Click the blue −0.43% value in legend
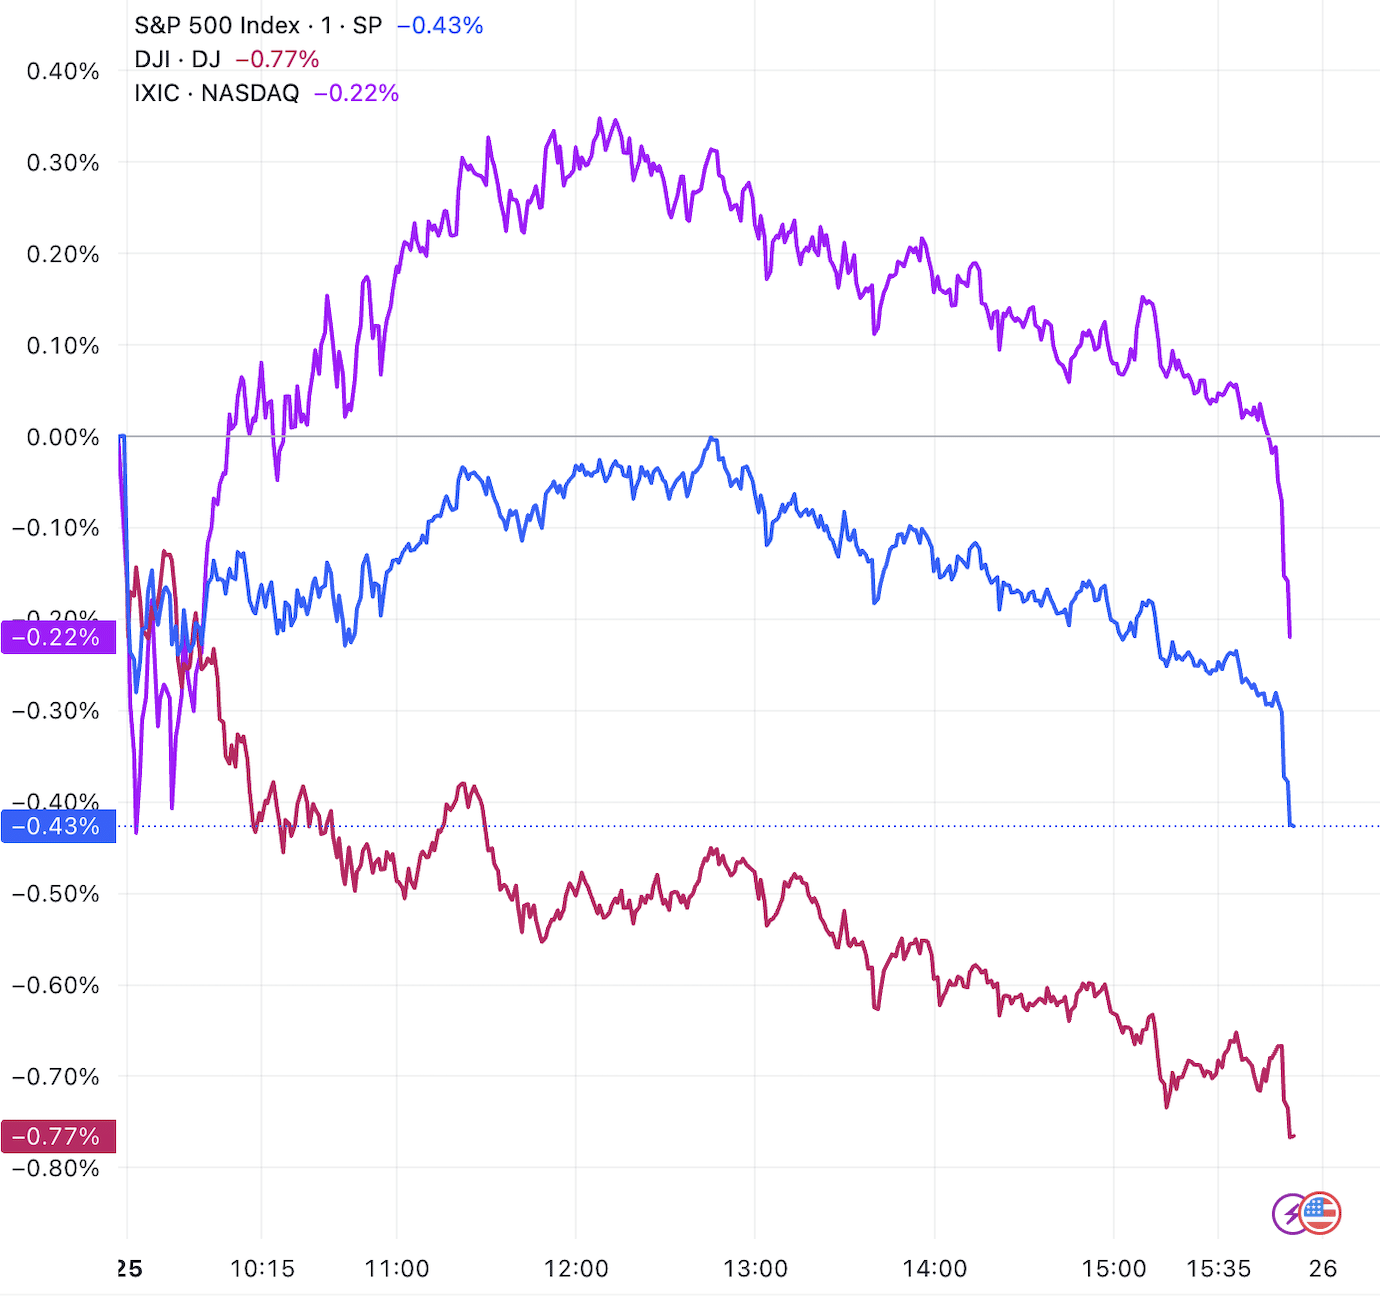1380x1306 pixels. click(440, 26)
